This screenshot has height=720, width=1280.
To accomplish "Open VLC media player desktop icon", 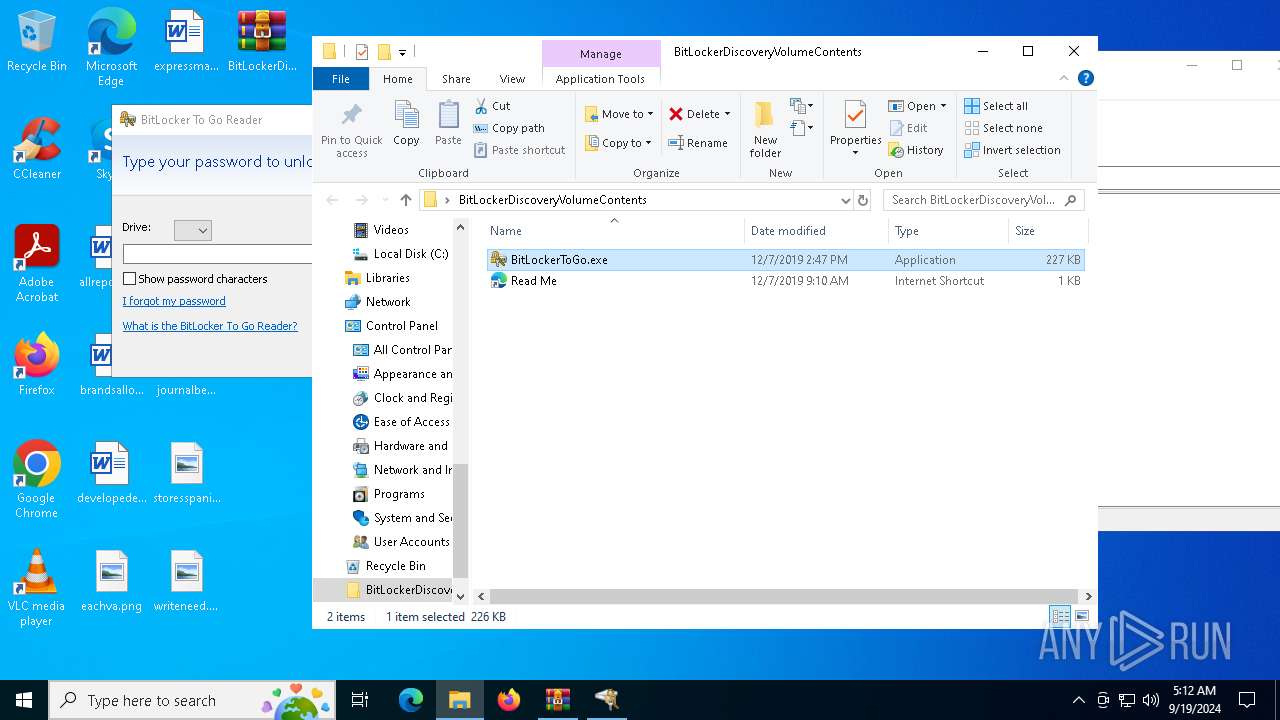I will (x=36, y=588).
